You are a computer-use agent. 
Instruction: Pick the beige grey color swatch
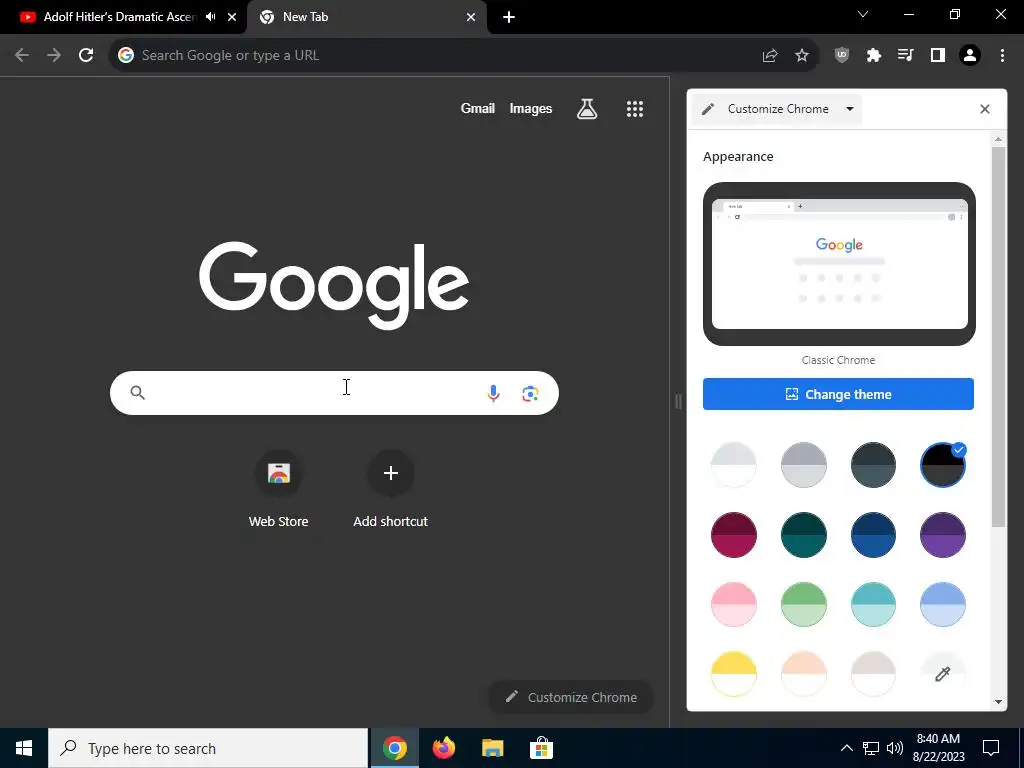(873, 674)
